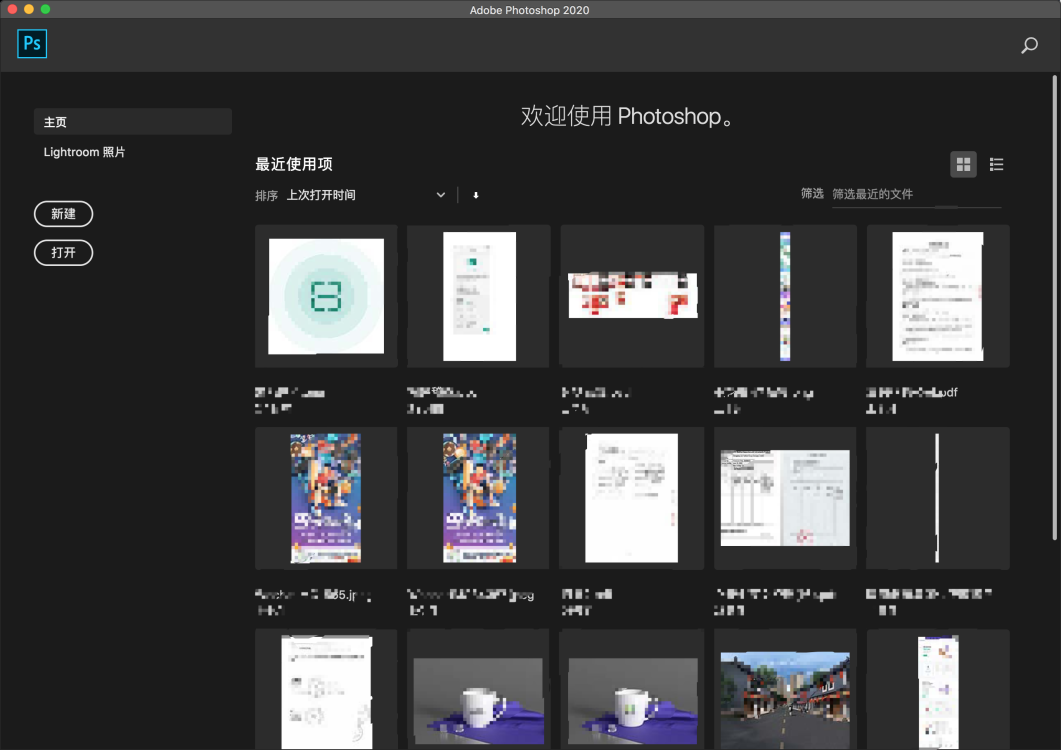The width and height of the screenshot is (1061, 750).
Task: Open the street scene photo thumbnail
Action: pos(785,690)
